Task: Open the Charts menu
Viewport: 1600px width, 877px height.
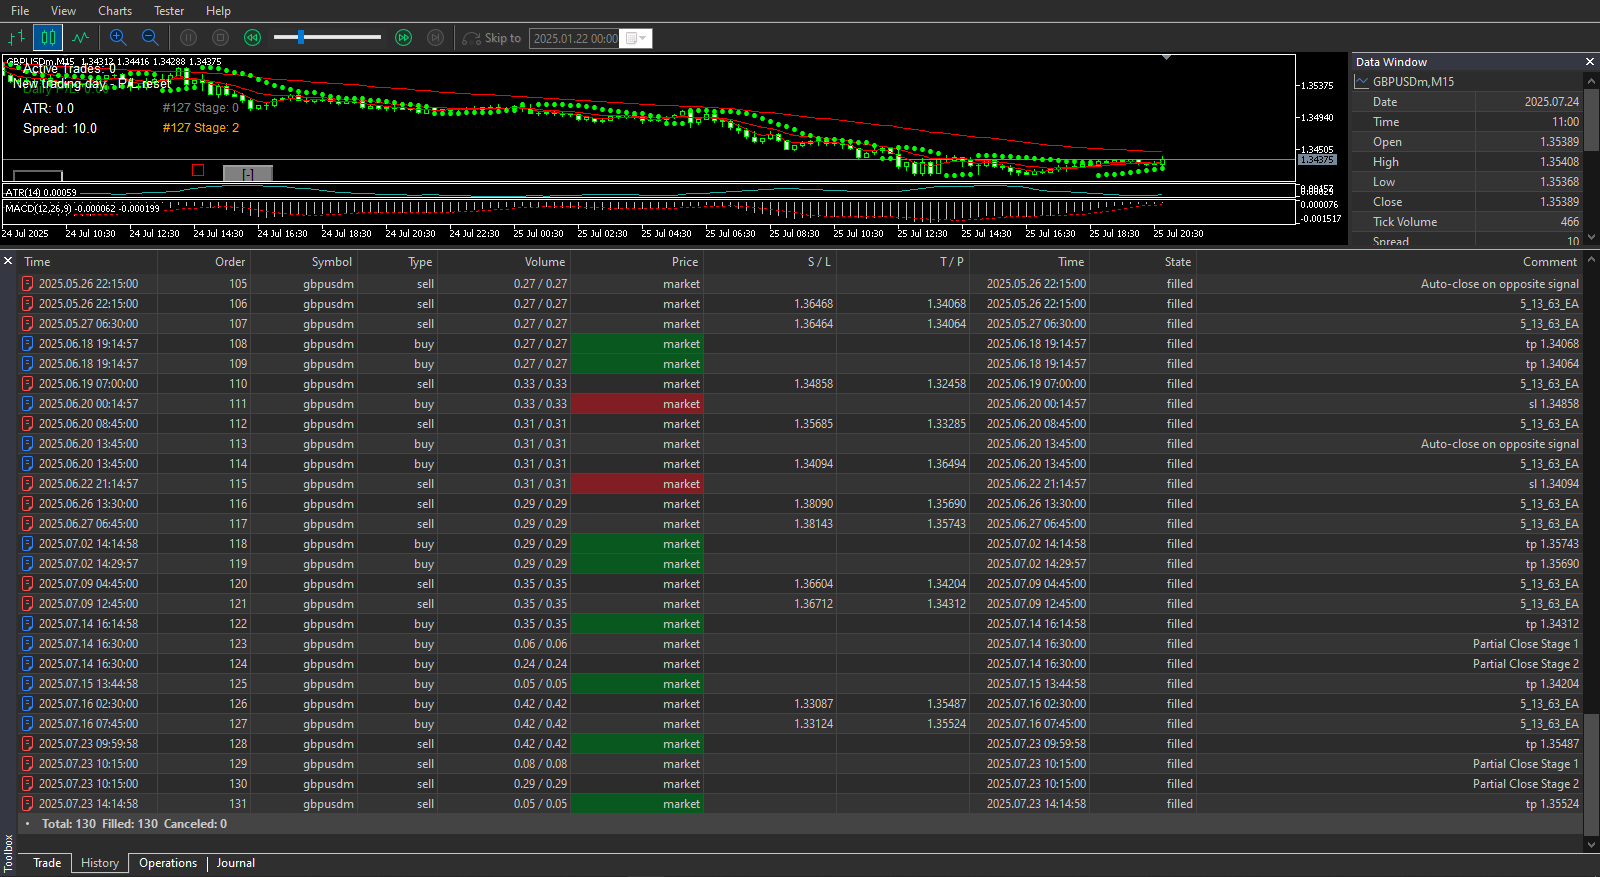Action: [x=115, y=11]
